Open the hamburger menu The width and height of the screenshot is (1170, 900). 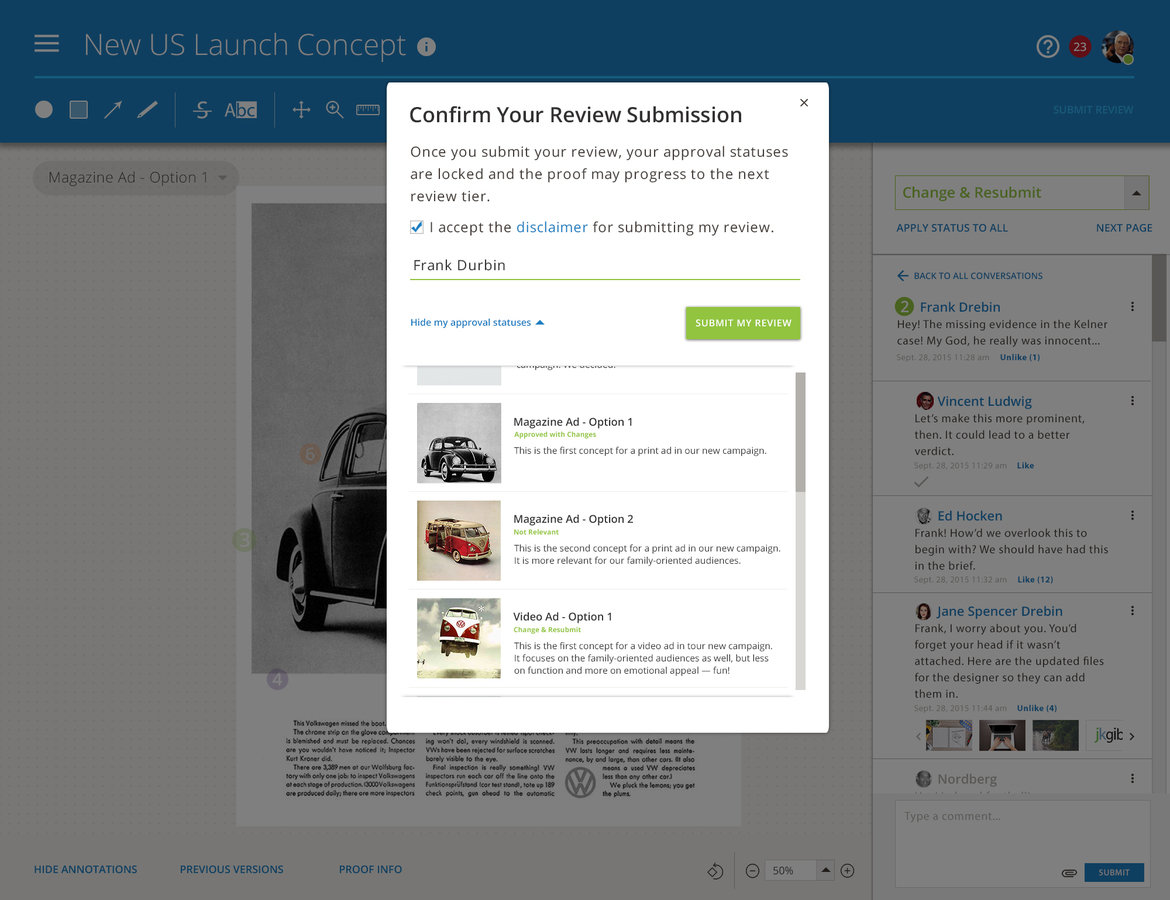click(x=46, y=43)
